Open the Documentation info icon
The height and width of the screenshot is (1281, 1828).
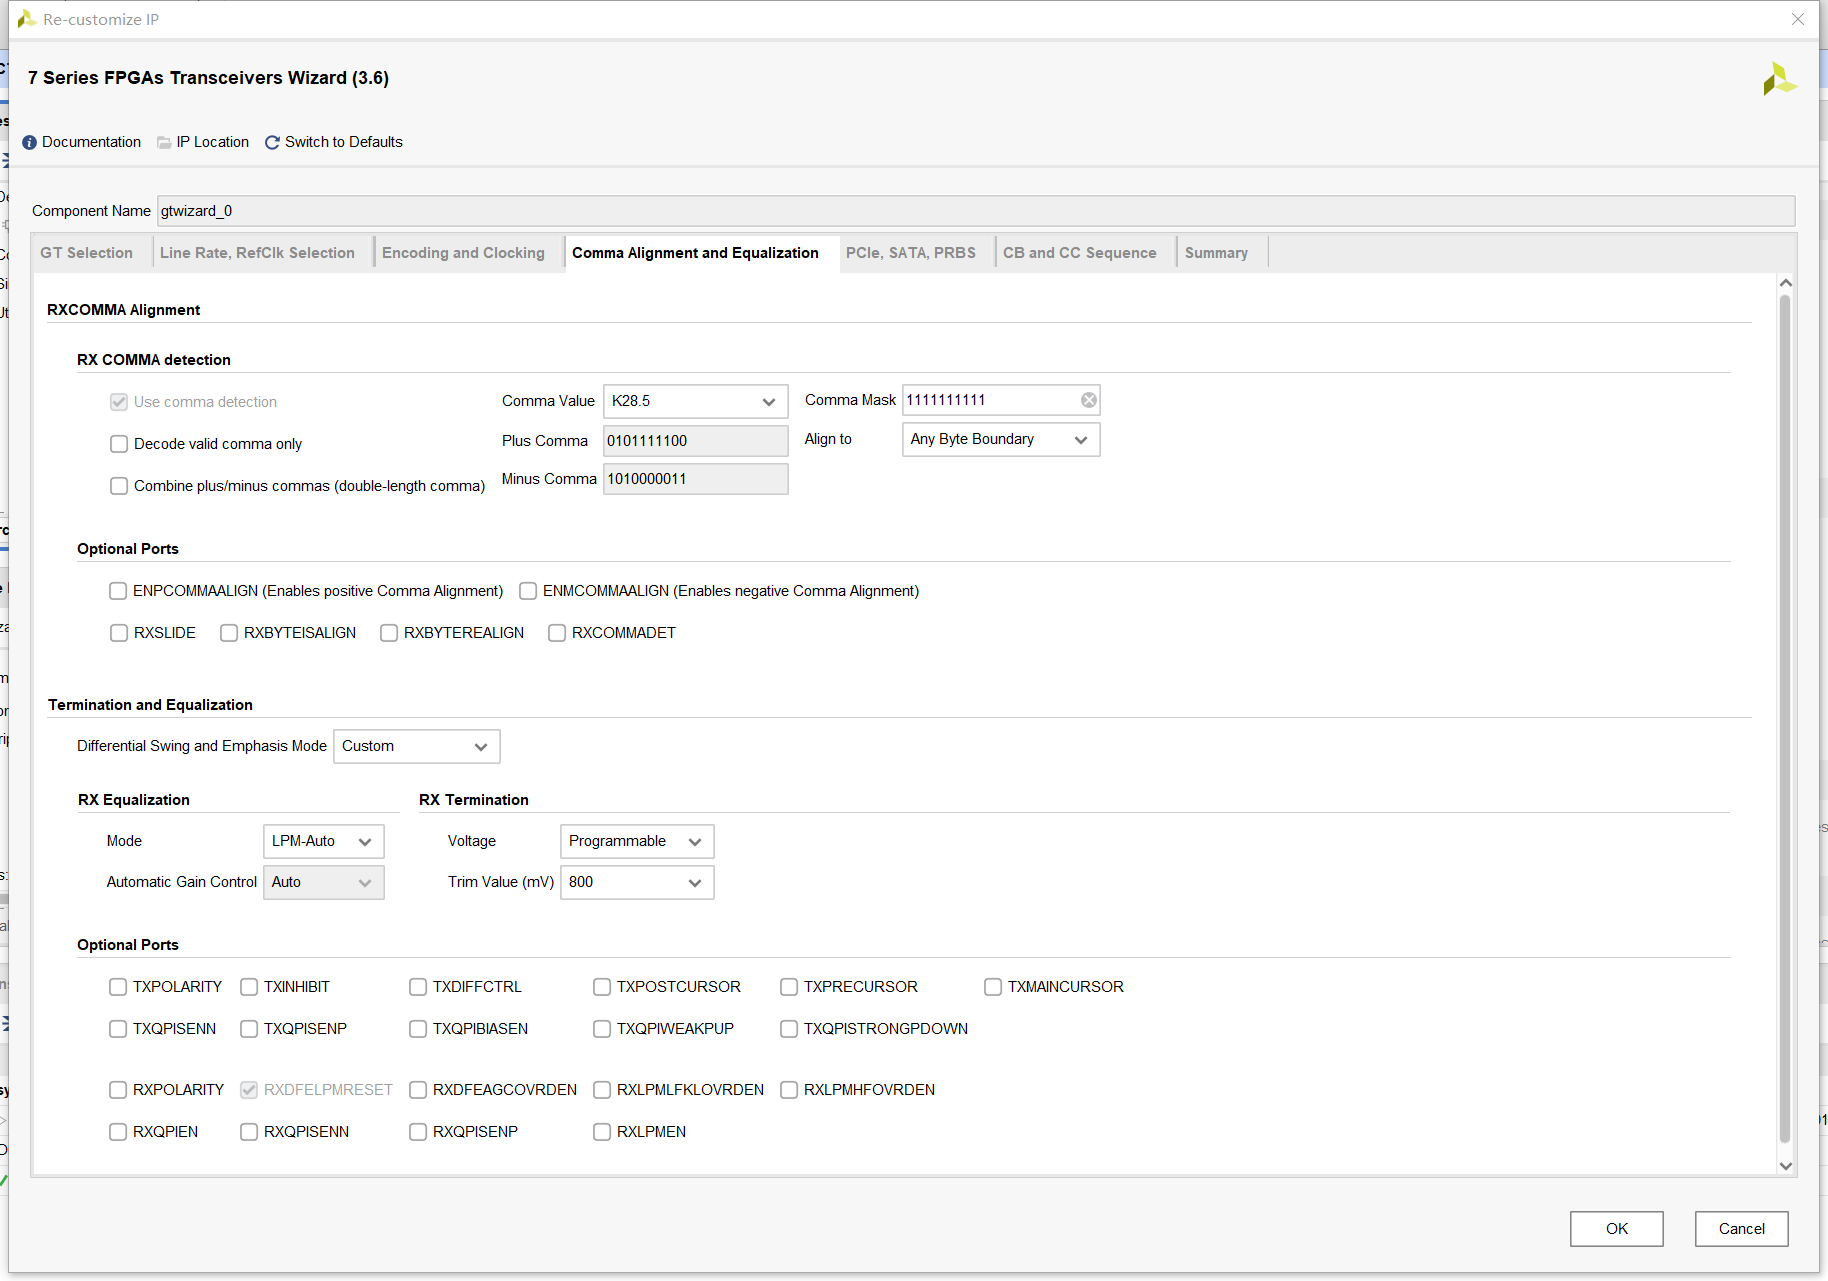29,143
